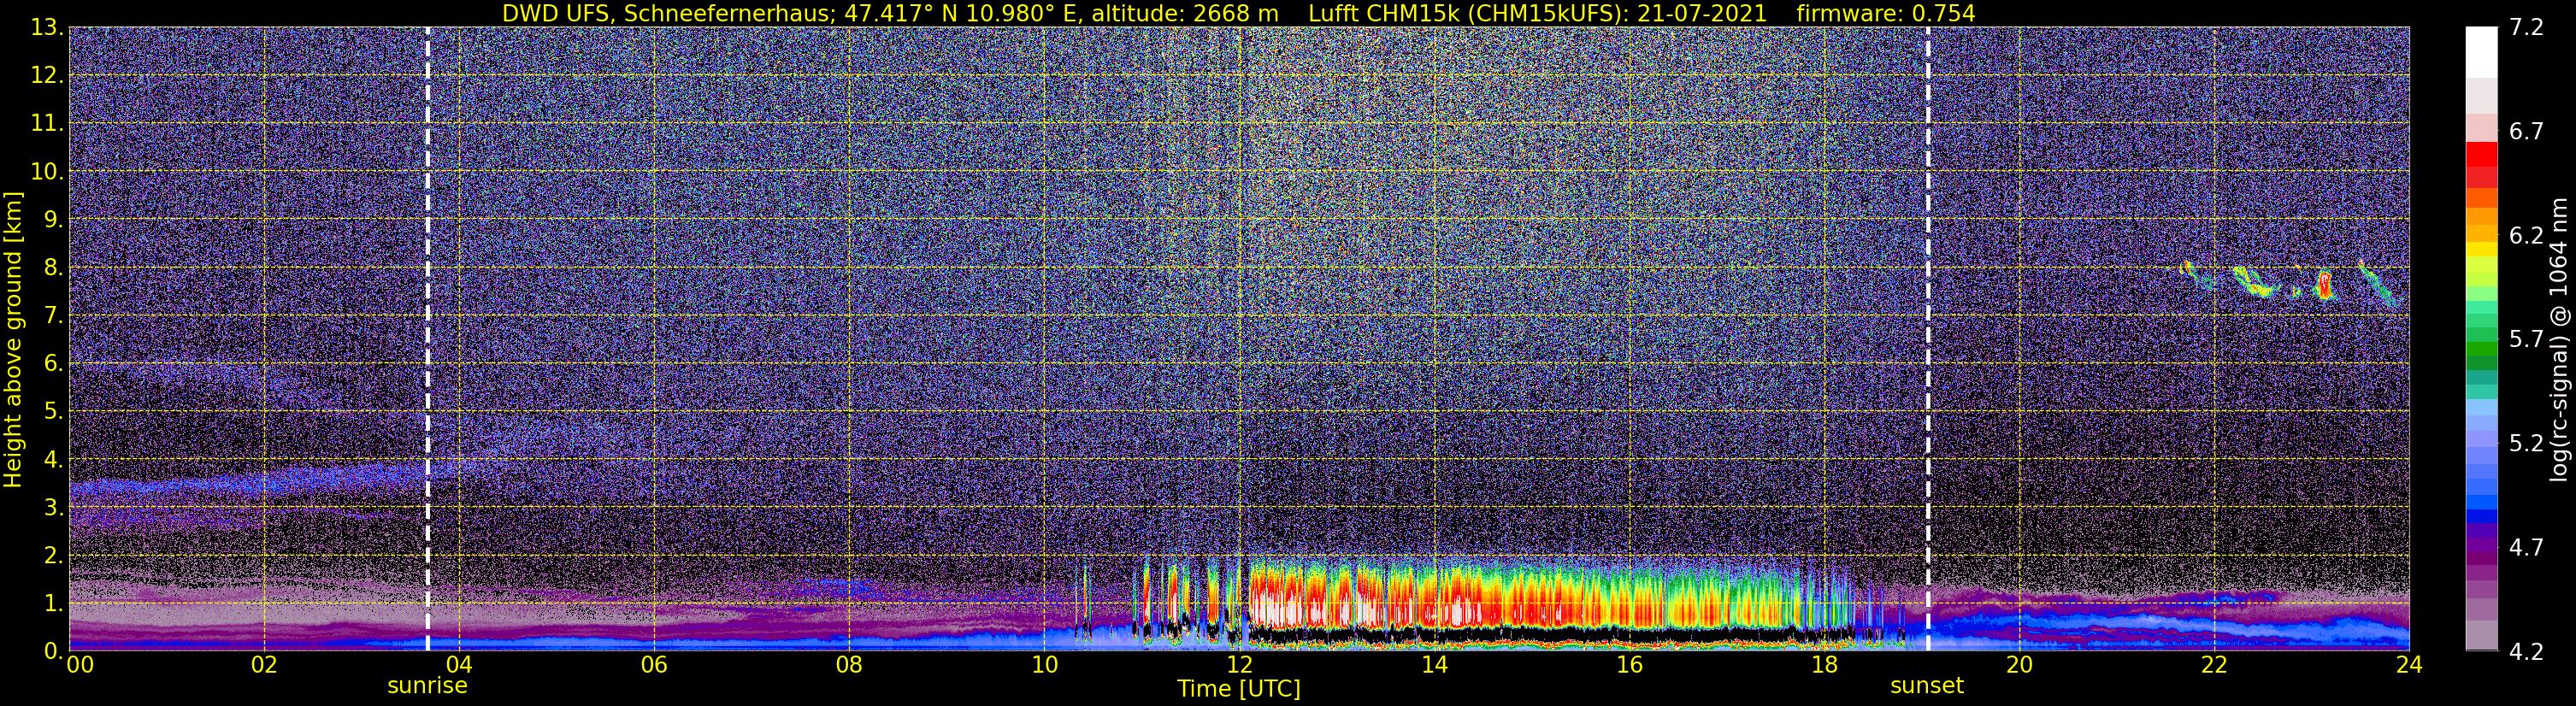Click the time axis tick label 06
The height and width of the screenshot is (706, 2576).
[654, 665]
